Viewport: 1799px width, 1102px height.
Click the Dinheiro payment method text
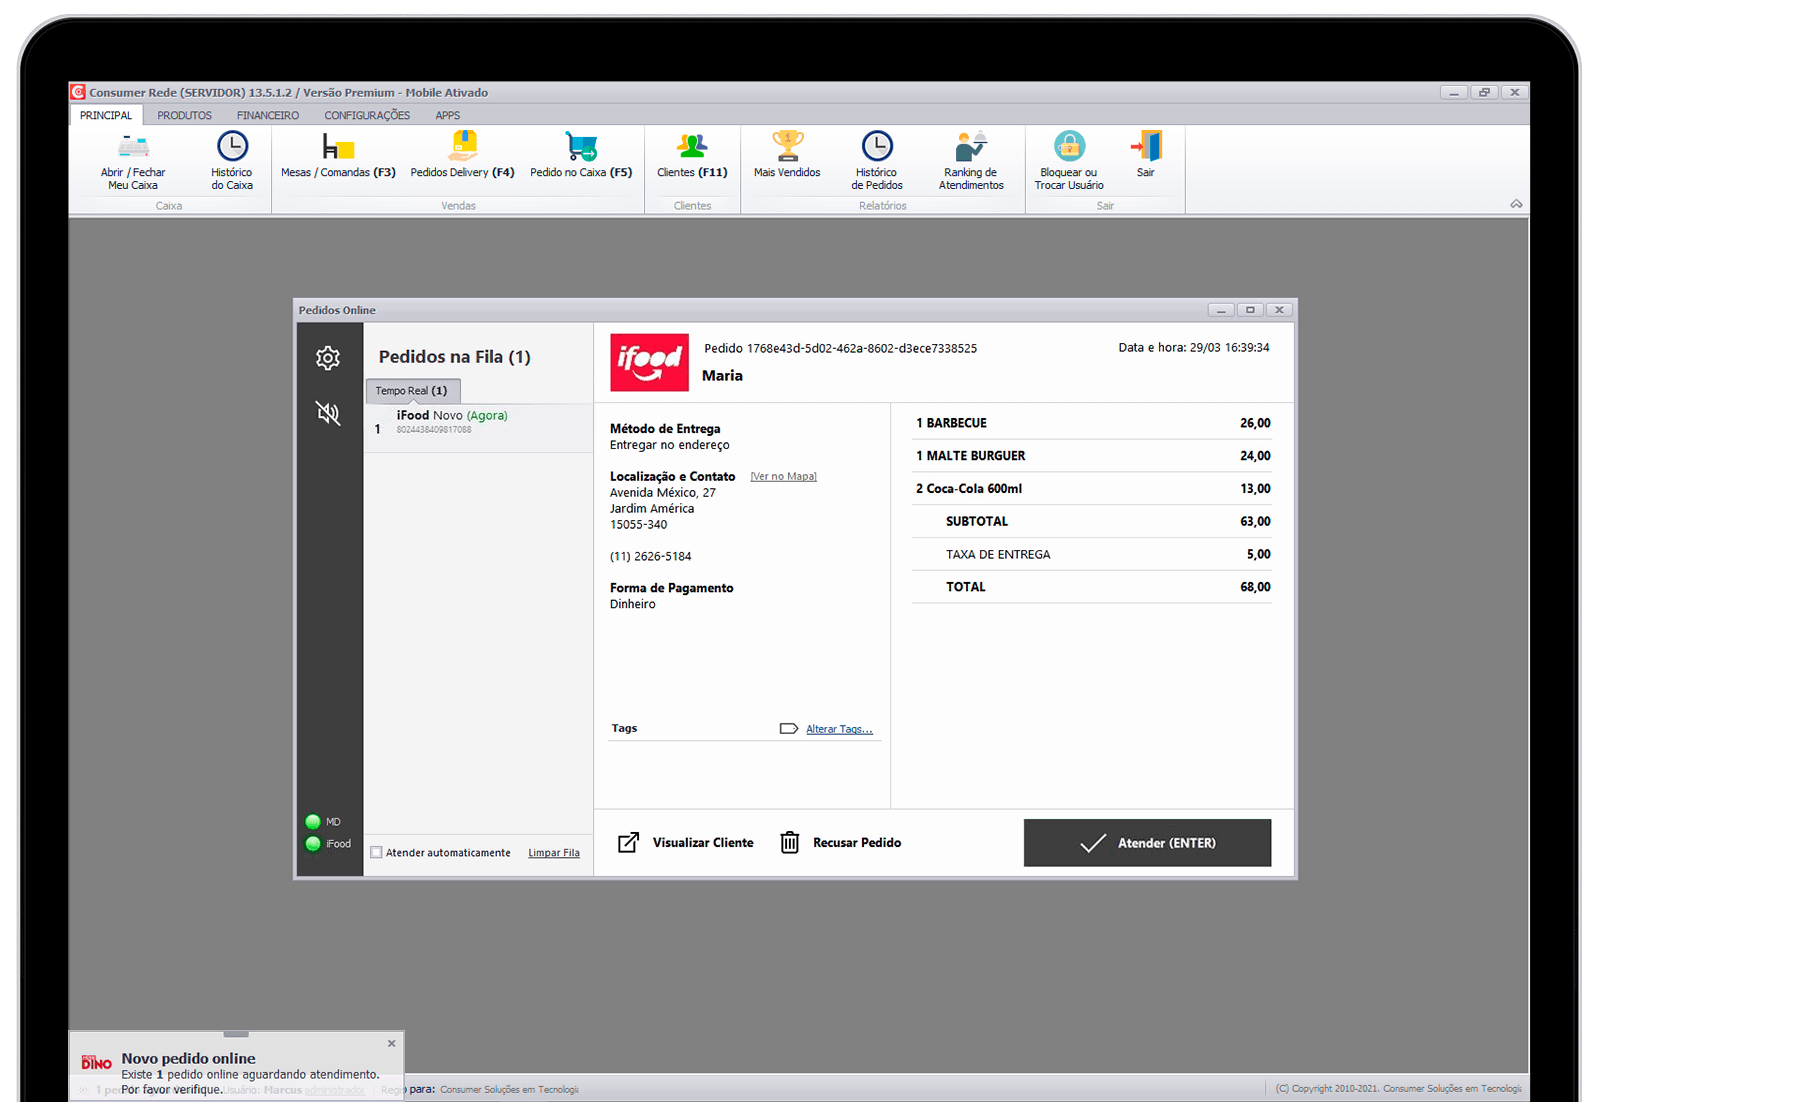coord(633,604)
